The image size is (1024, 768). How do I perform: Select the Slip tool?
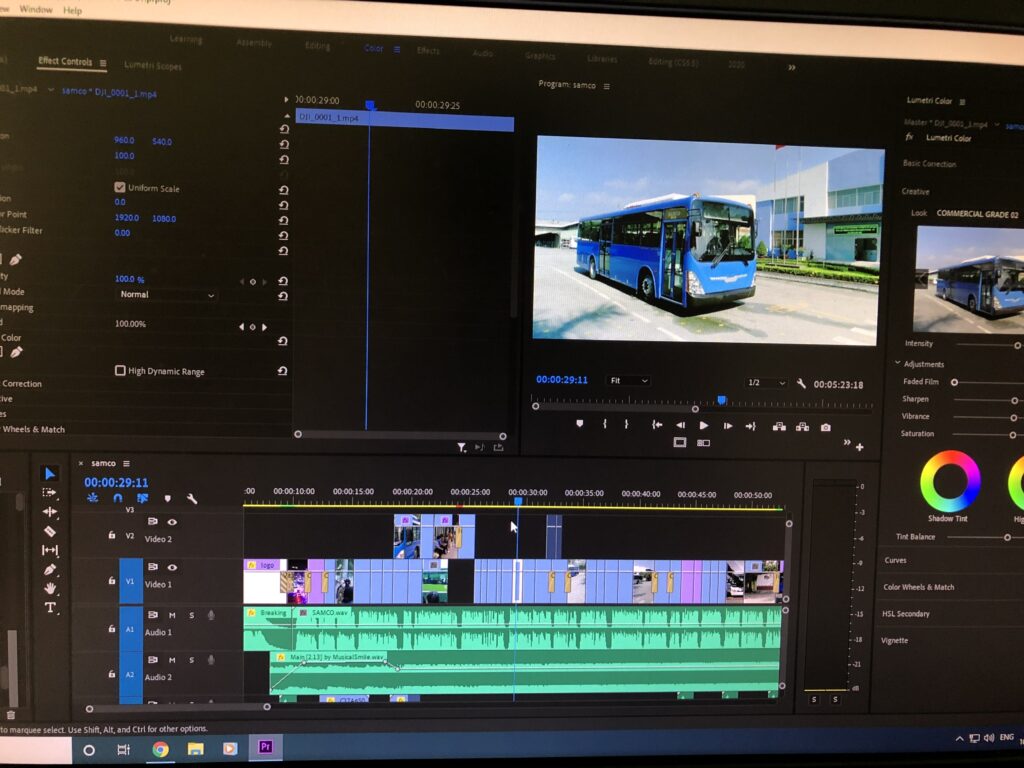(x=50, y=550)
